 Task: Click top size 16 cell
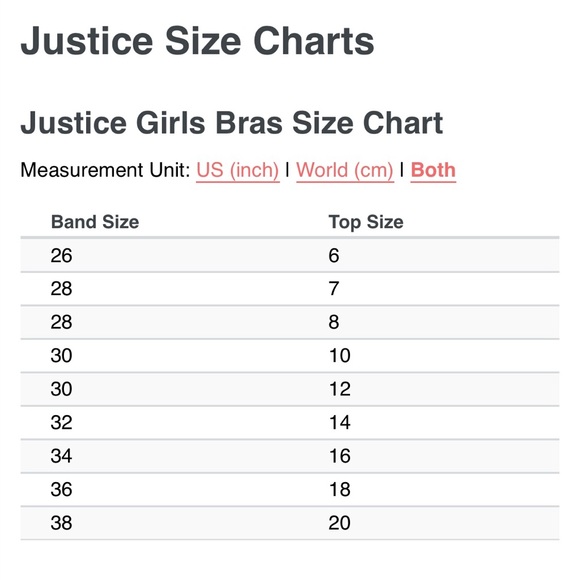point(339,456)
